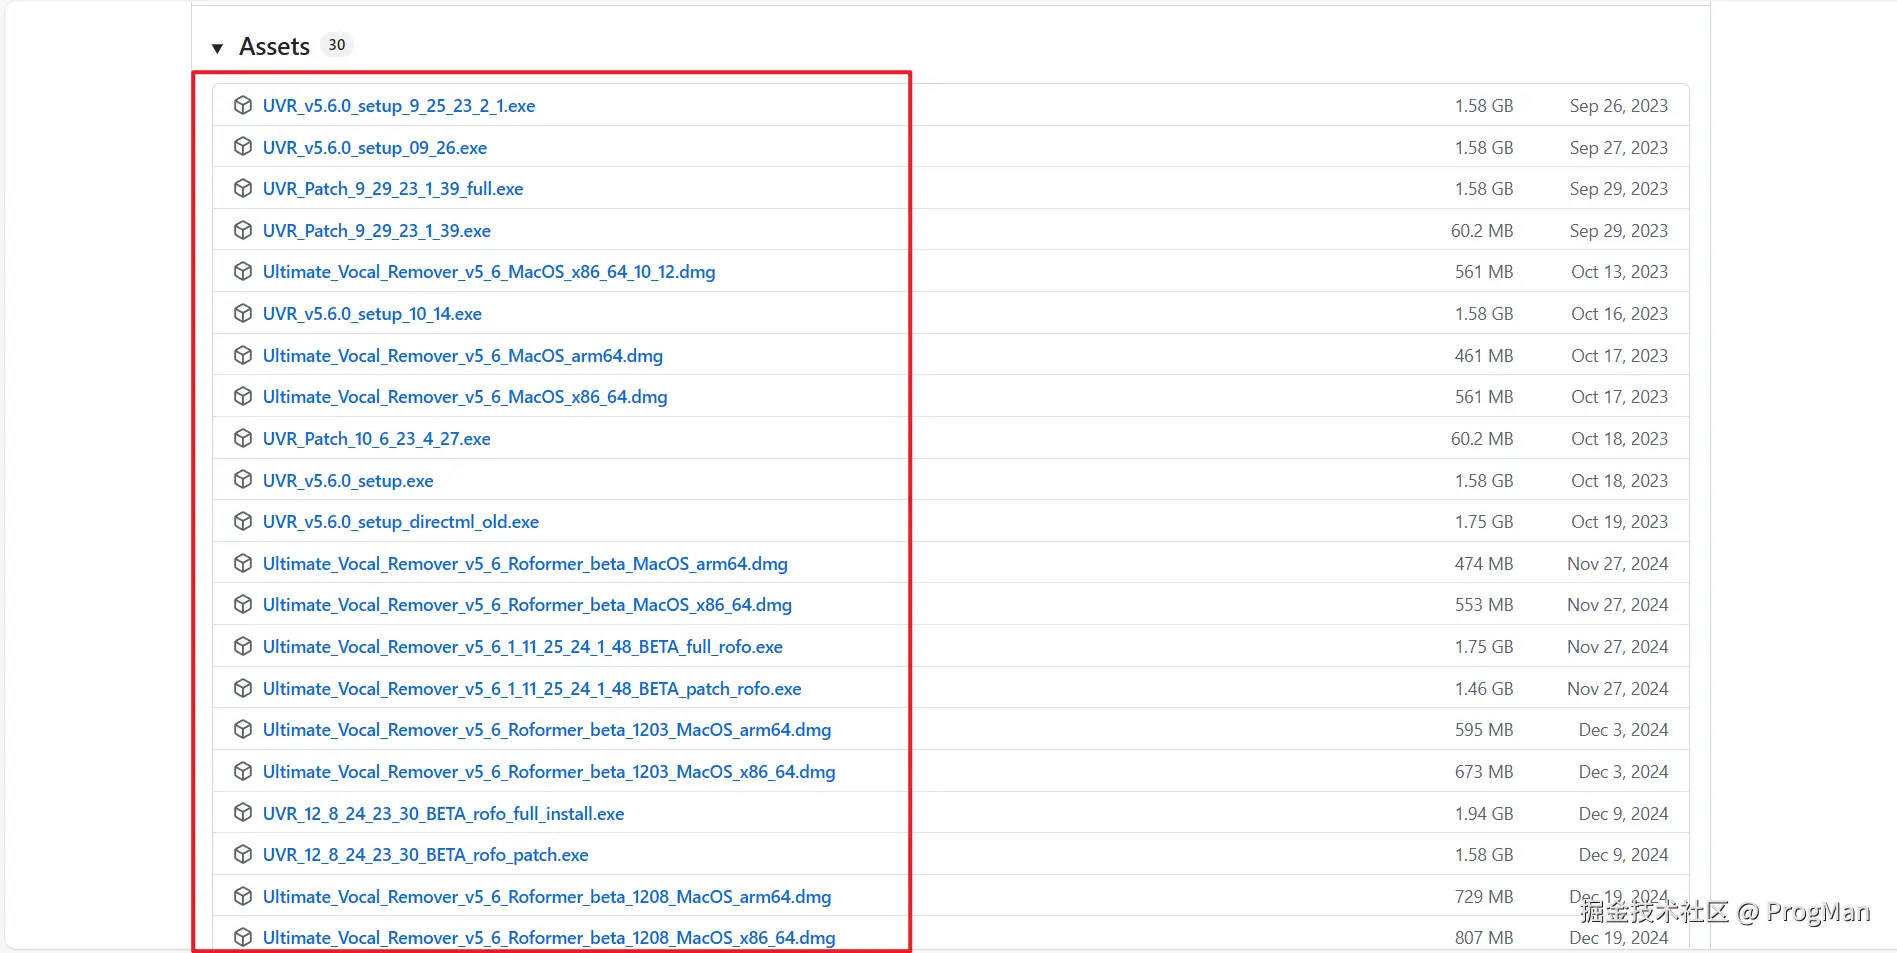Click the 1.46 GB file size
The height and width of the screenshot is (953, 1897).
tap(1484, 689)
